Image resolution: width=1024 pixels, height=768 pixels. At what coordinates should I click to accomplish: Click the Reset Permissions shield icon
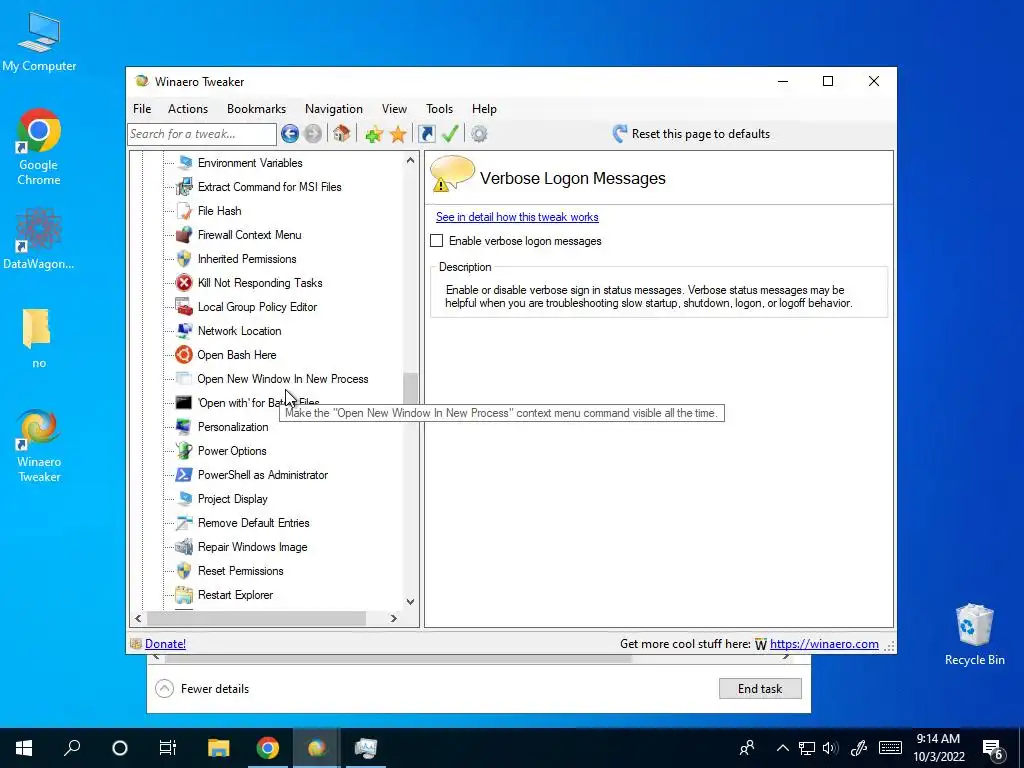pyautogui.click(x=185, y=571)
